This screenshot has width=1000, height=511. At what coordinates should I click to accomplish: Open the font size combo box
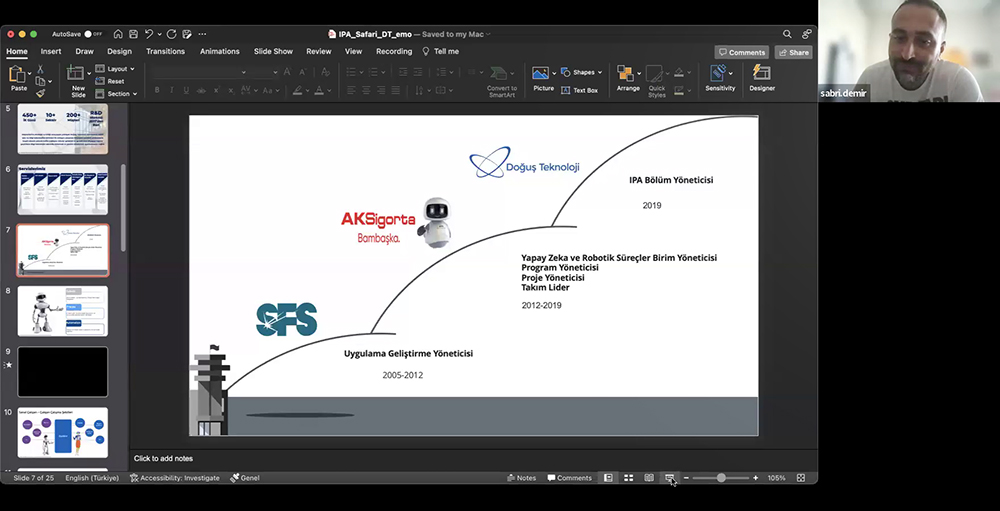tap(265, 72)
